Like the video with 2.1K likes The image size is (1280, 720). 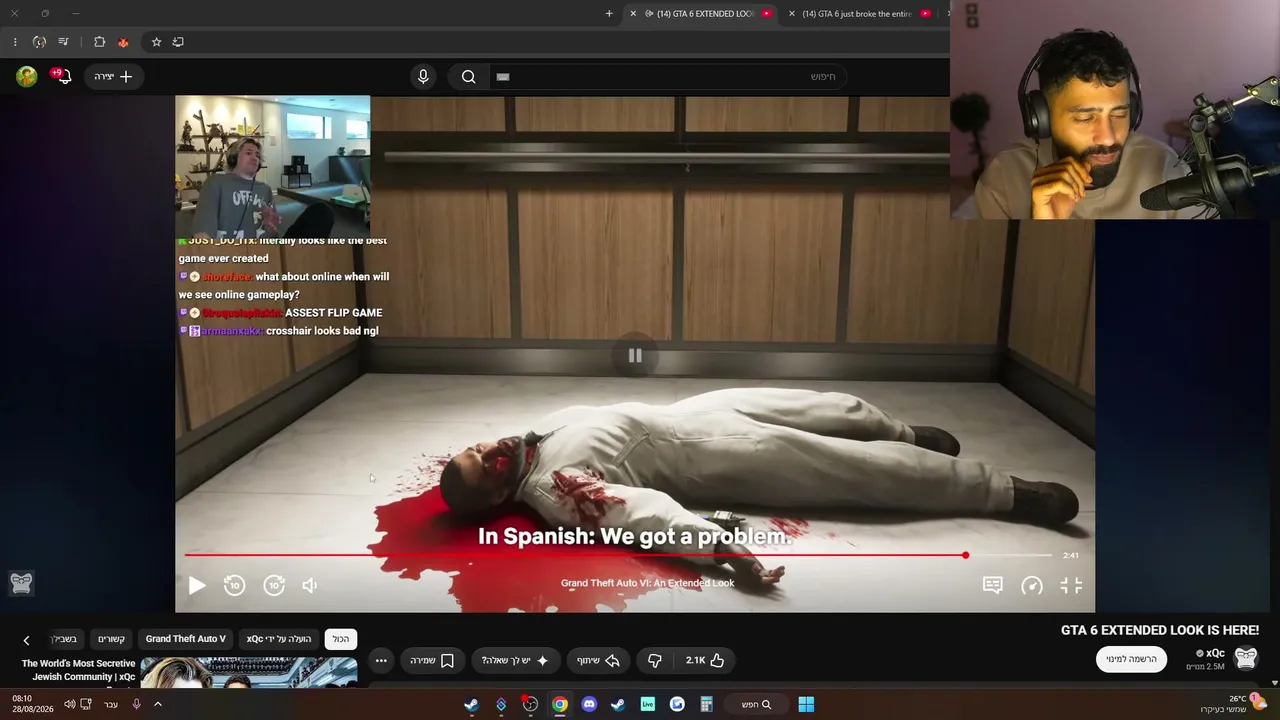[x=705, y=660]
